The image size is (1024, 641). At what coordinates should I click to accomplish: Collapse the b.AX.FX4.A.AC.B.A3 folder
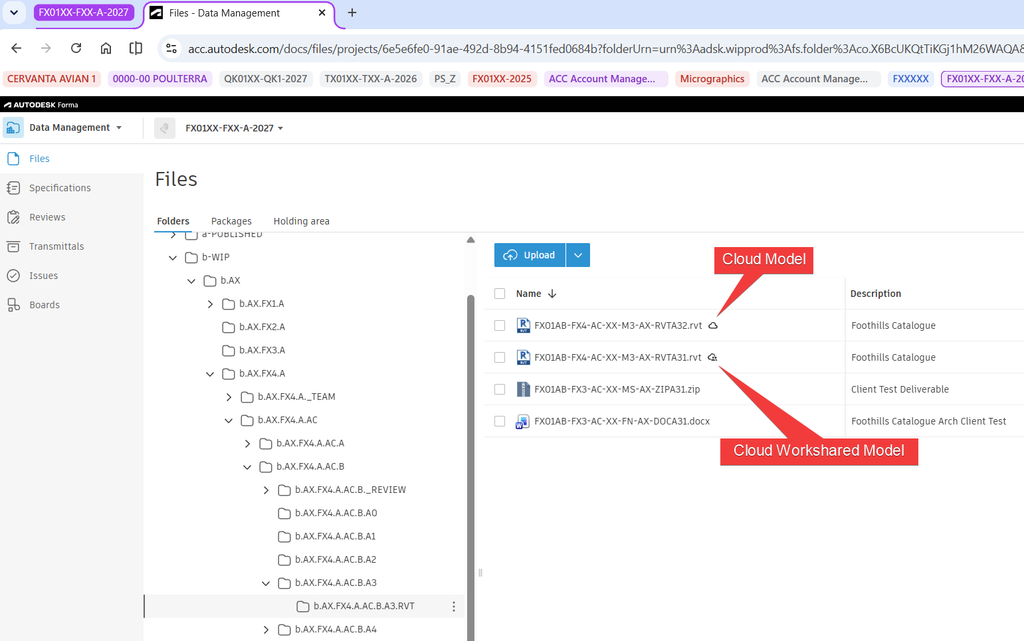pos(266,584)
